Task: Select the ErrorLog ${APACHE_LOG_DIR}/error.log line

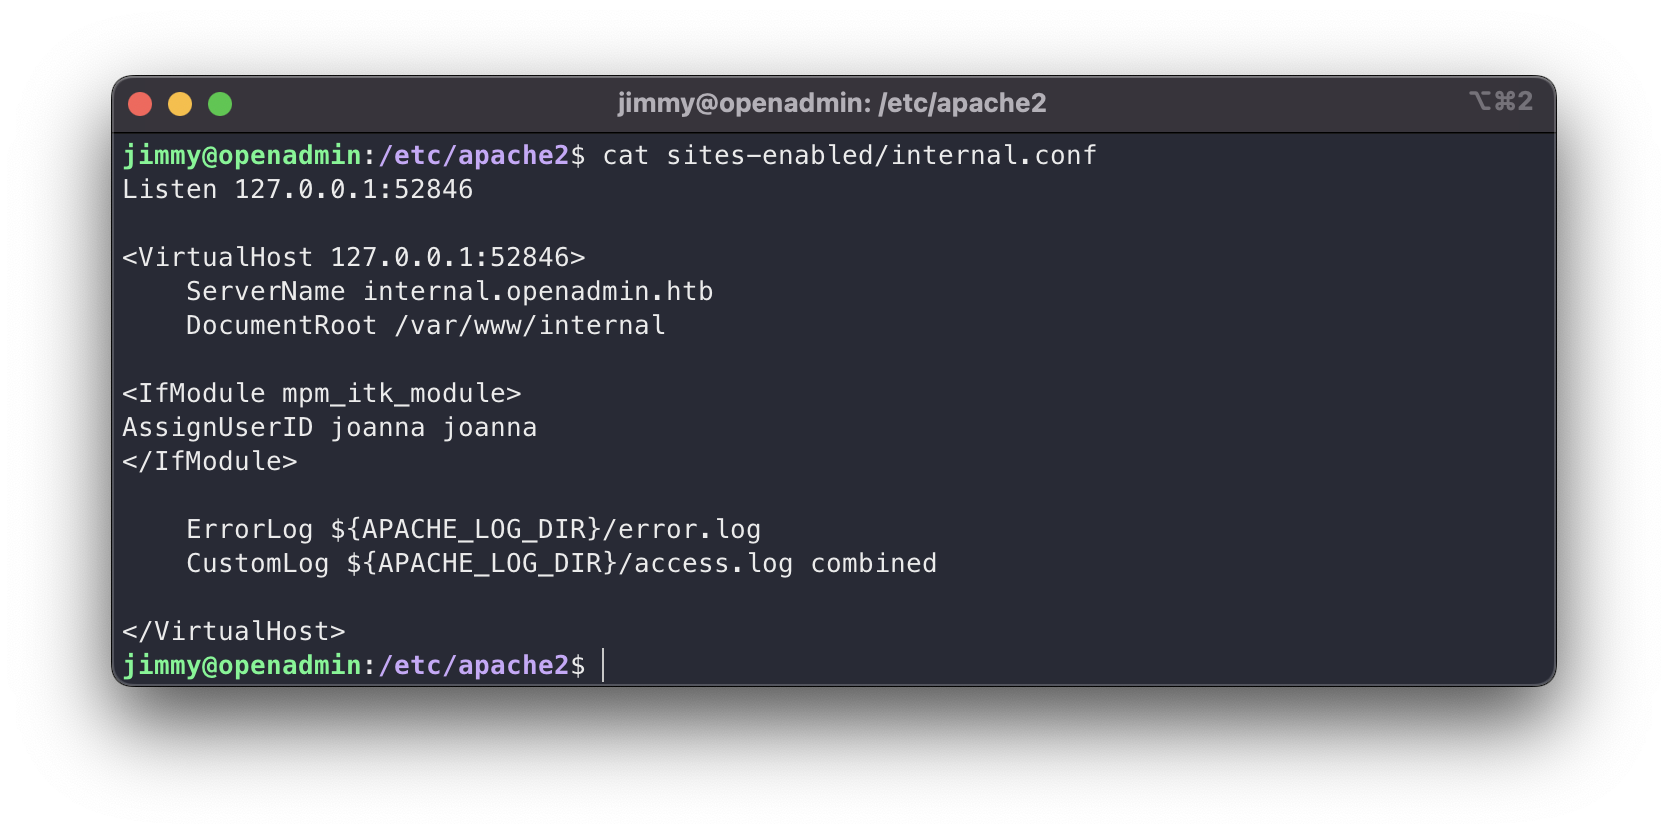Action: pos(473,528)
